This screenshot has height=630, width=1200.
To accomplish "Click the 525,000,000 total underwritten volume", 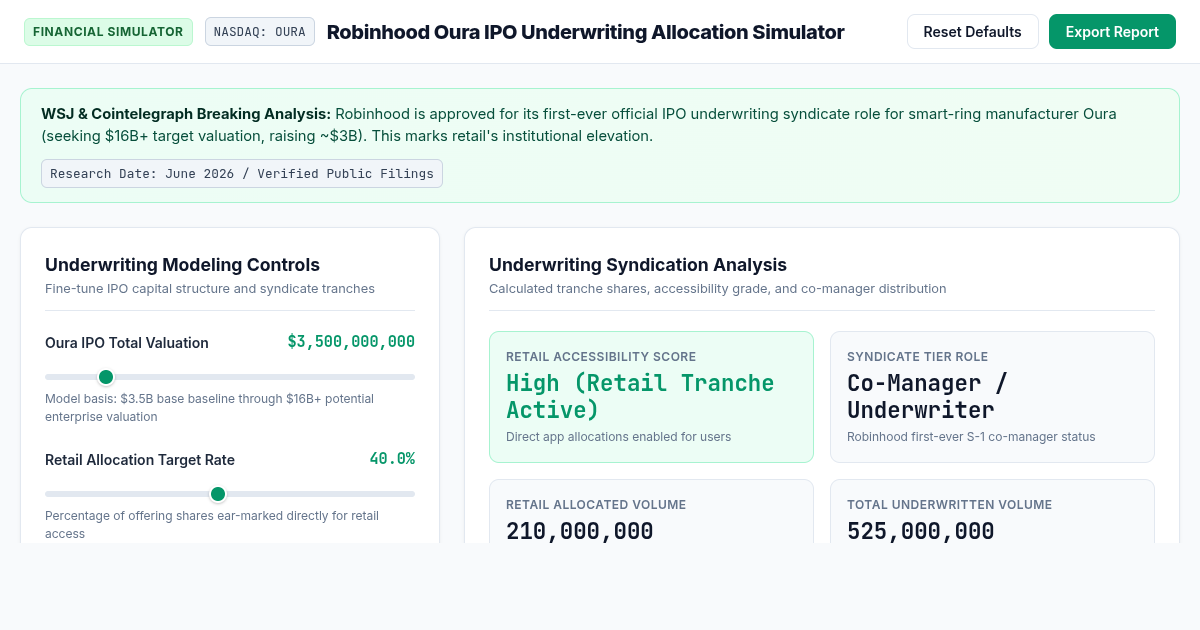I will [x=921, y=531].
